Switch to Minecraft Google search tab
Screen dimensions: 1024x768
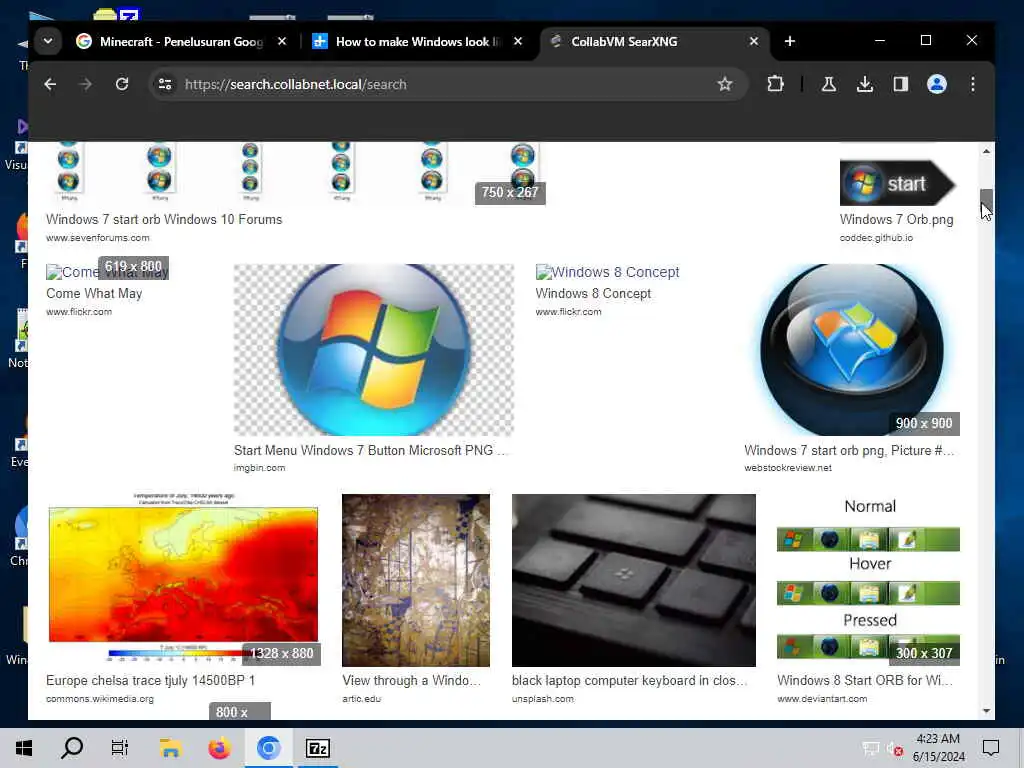[x=182, y=41]
